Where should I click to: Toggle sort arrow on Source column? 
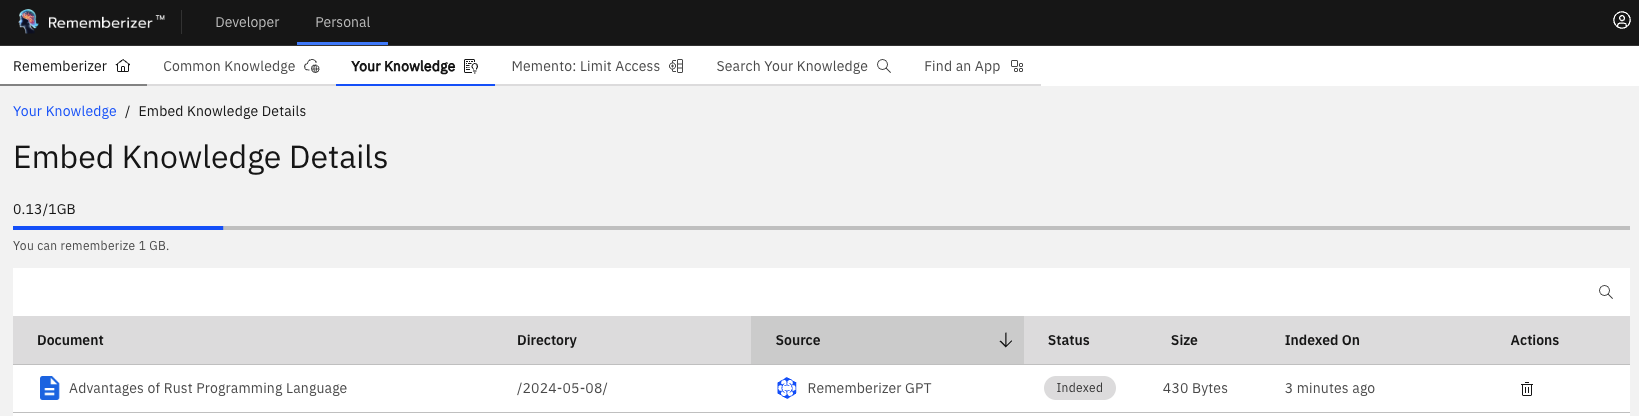[1005, 340]
